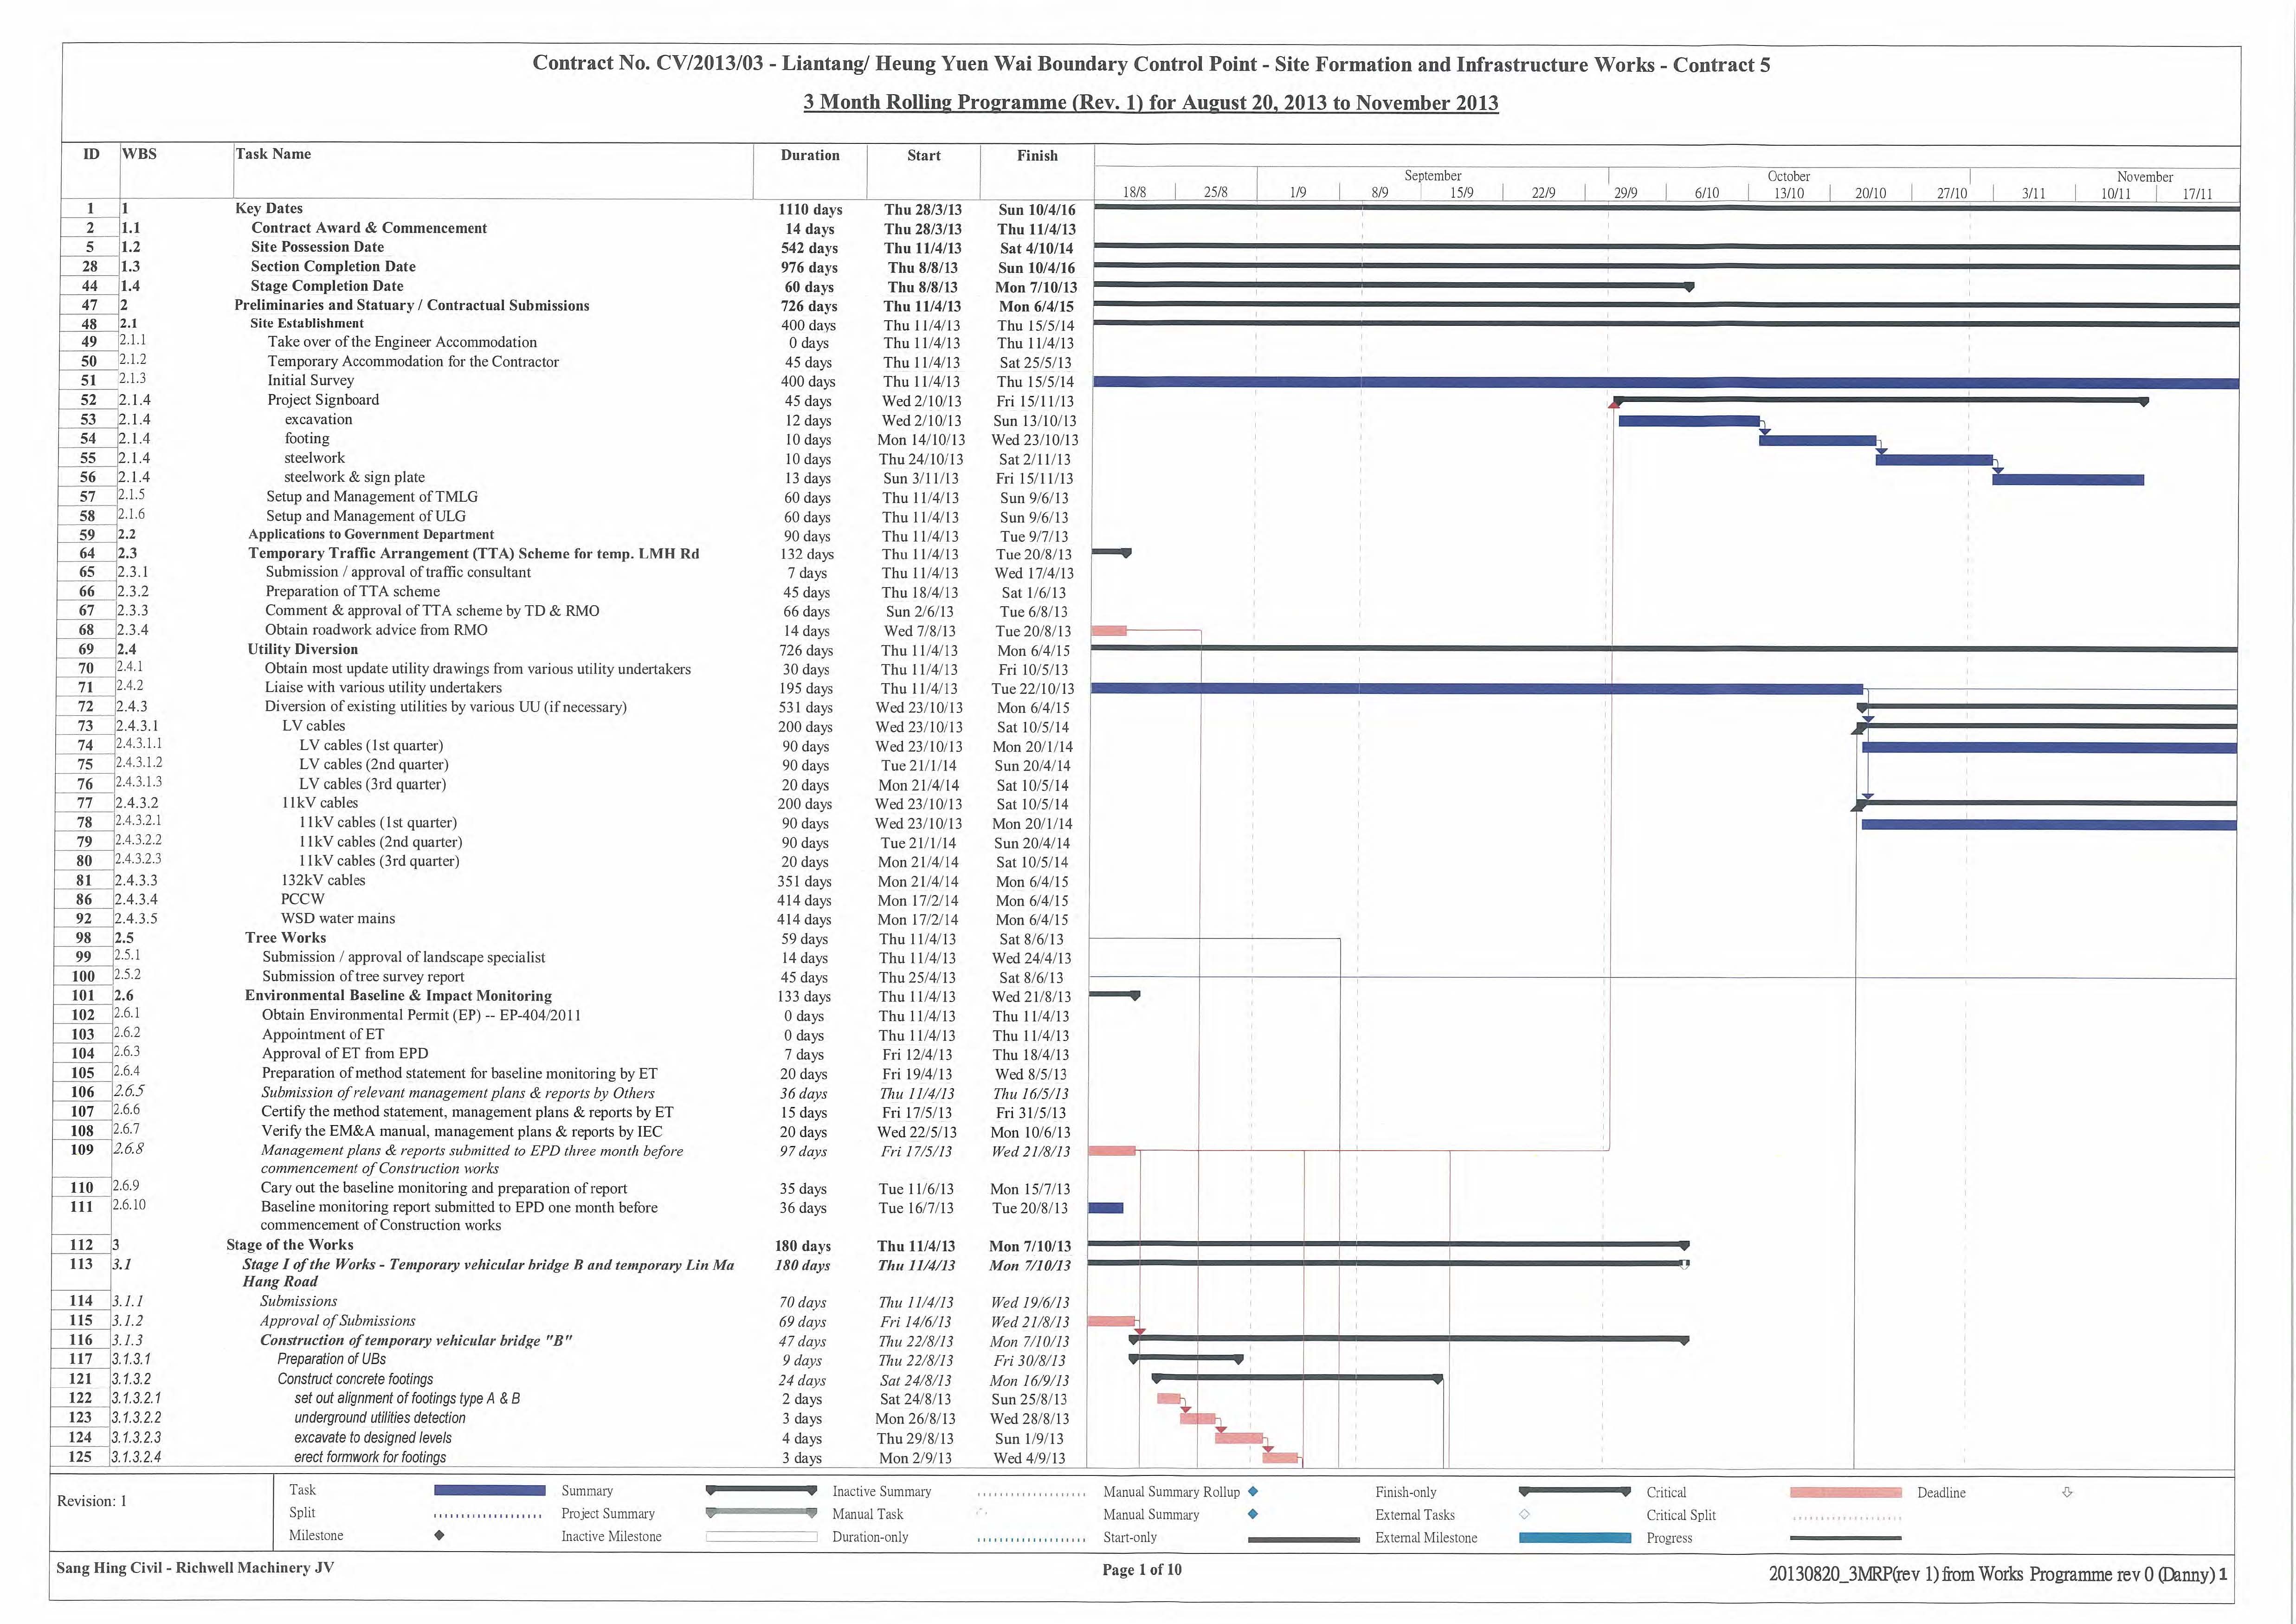Screen dimensions: 2296x1624
Task: Click the Start column header
Action: (924, 155)
